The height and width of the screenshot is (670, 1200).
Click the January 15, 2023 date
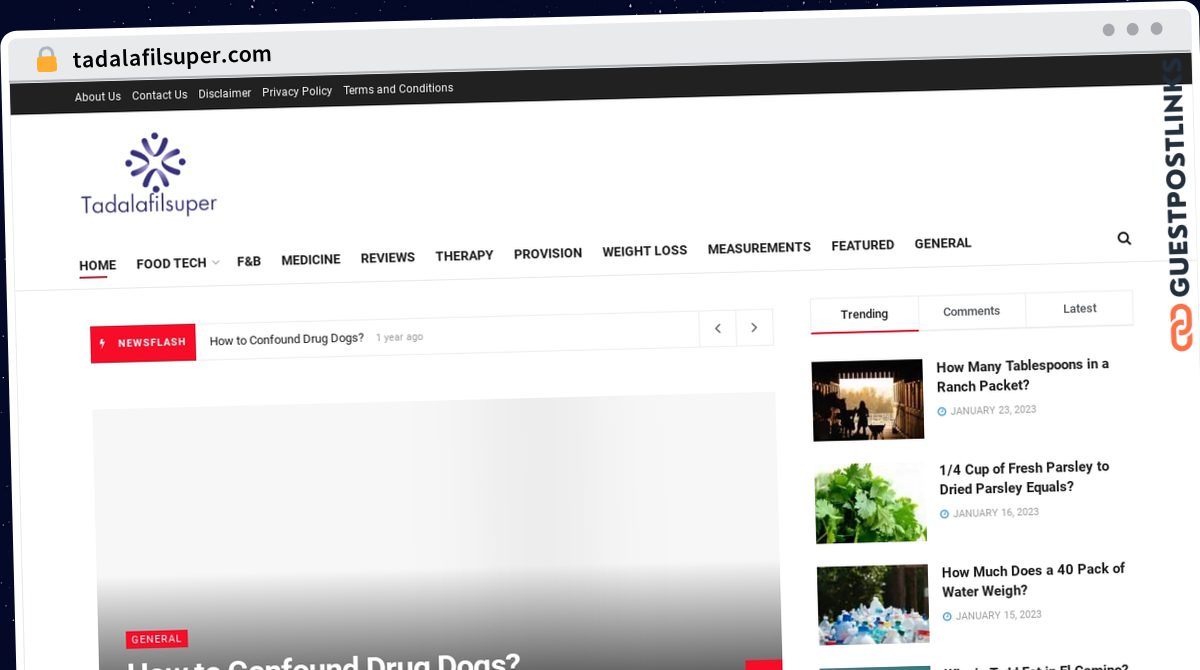(x=999, y=615)
